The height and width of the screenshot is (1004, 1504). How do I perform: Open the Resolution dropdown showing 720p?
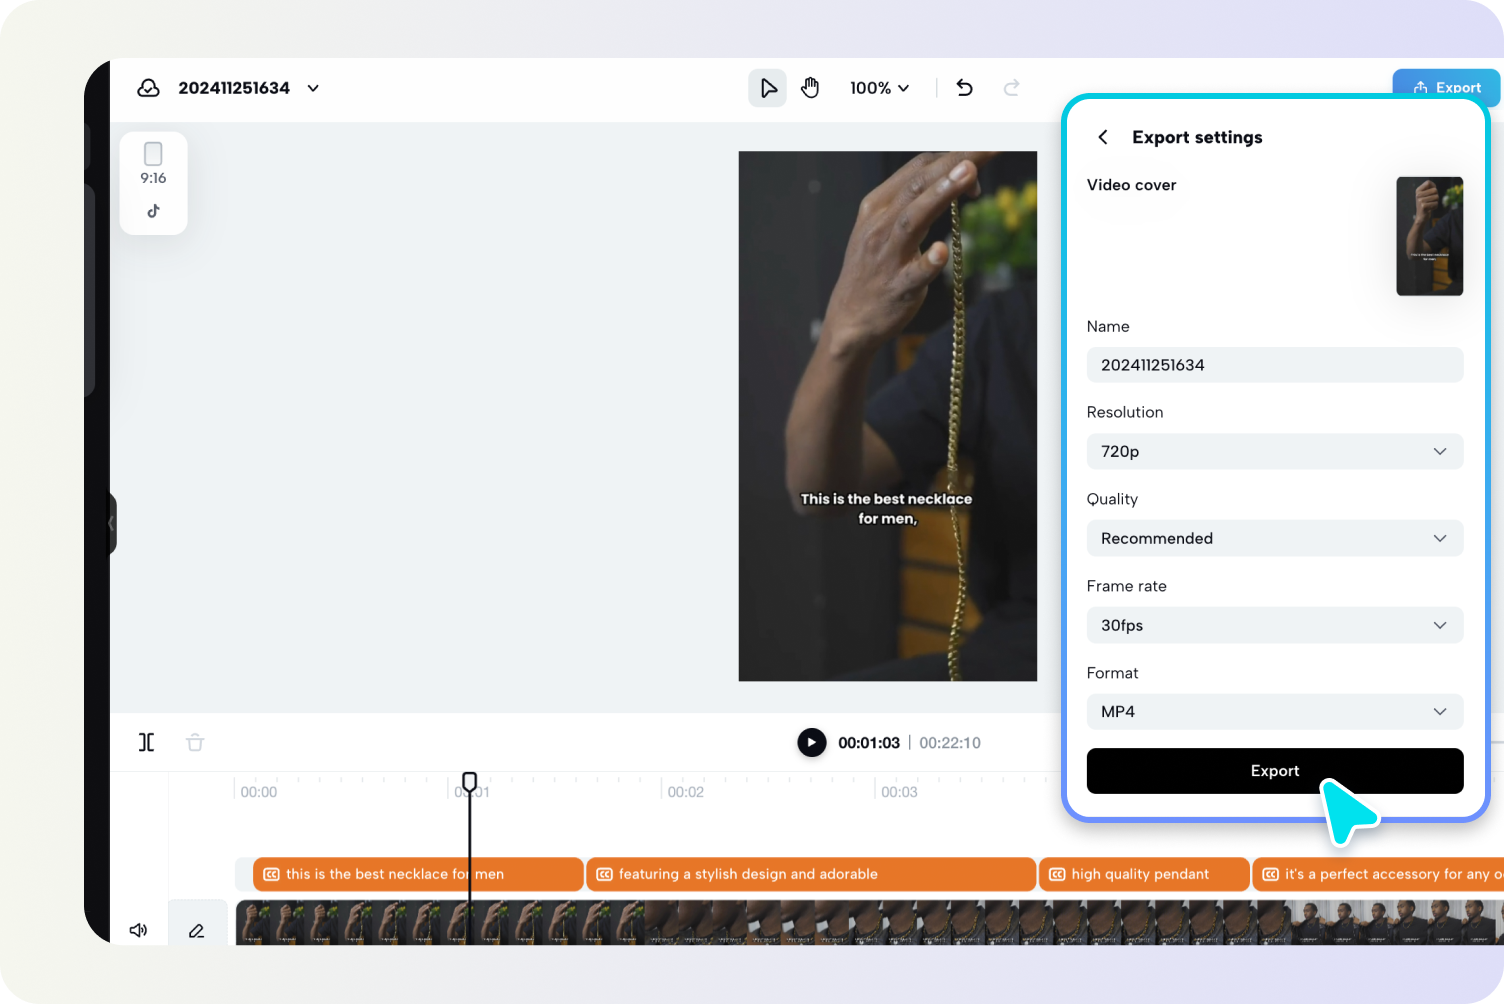tap(1275, 451)
